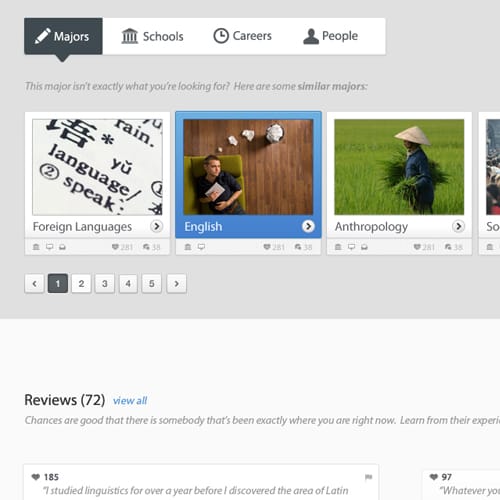Click the school icon under English card
500x500 pixels.
click(188, 247)
